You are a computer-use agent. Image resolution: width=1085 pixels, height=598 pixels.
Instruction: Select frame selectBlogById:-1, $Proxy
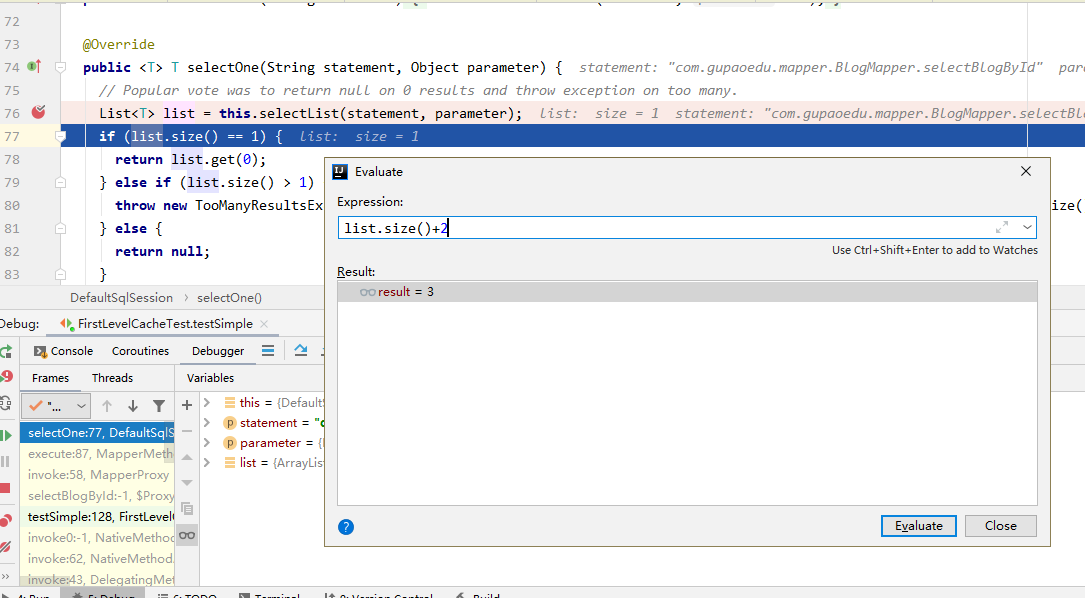pyautogui.click(x=97, y=496)
